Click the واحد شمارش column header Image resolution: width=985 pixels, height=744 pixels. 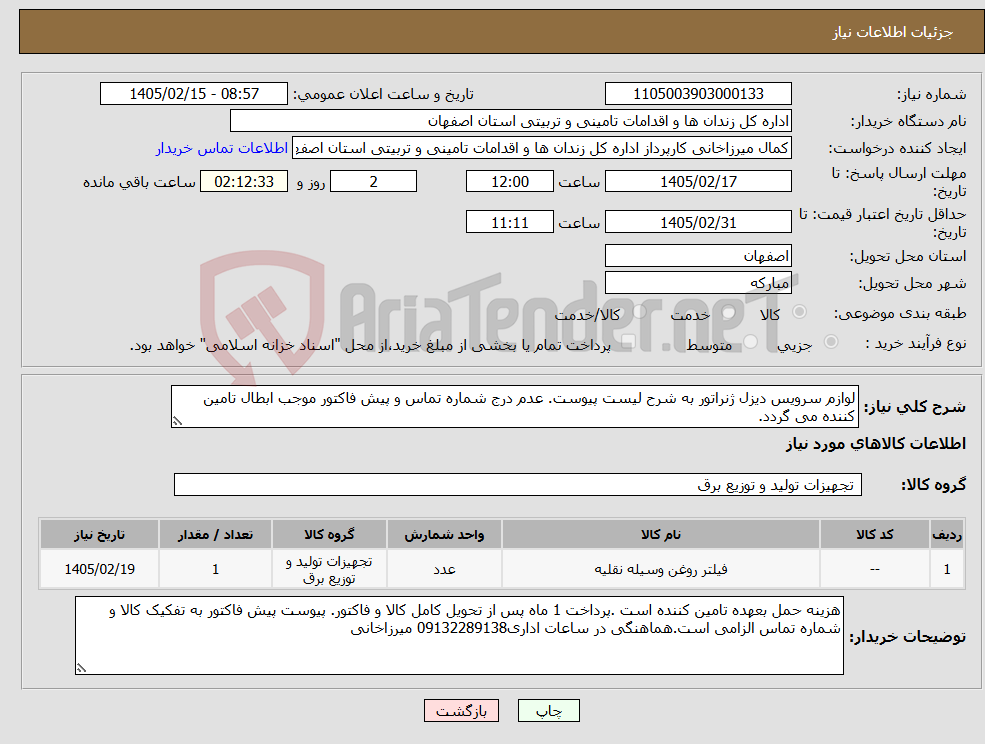(444, 535)
